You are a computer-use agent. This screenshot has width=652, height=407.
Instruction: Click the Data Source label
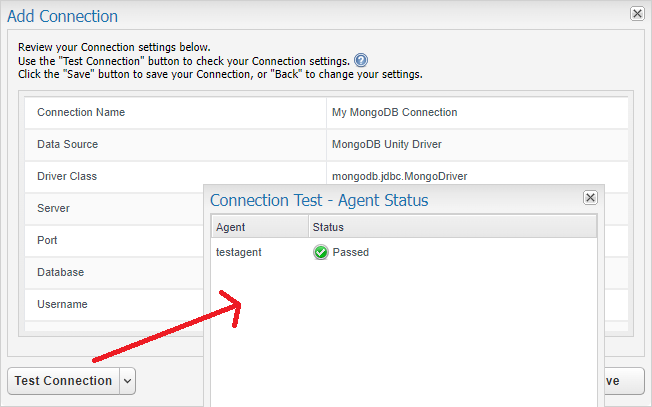point(67,144)
